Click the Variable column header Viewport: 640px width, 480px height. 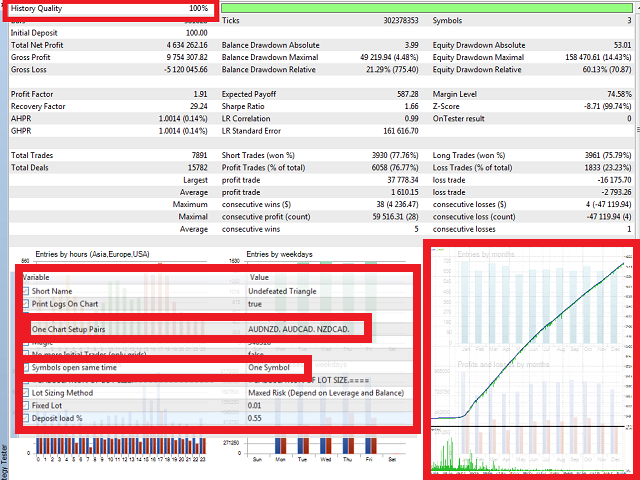(40, 277)
